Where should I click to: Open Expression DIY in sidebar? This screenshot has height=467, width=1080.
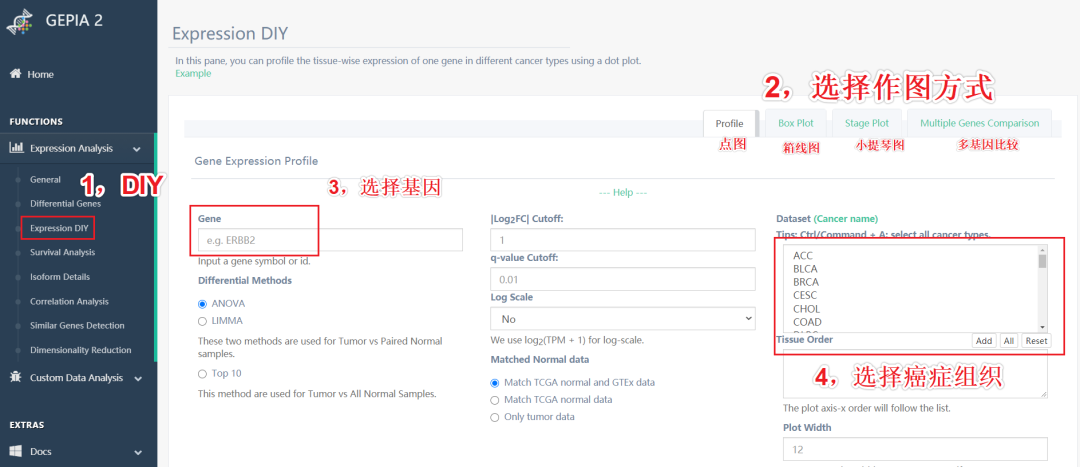click(58, 228)
